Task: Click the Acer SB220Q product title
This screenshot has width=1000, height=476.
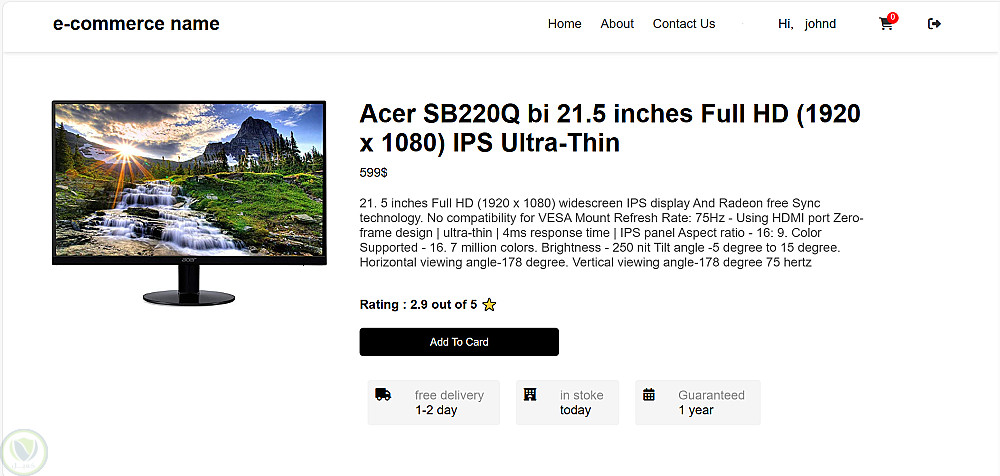Action: pyautogui.click(x=609, y=127)
